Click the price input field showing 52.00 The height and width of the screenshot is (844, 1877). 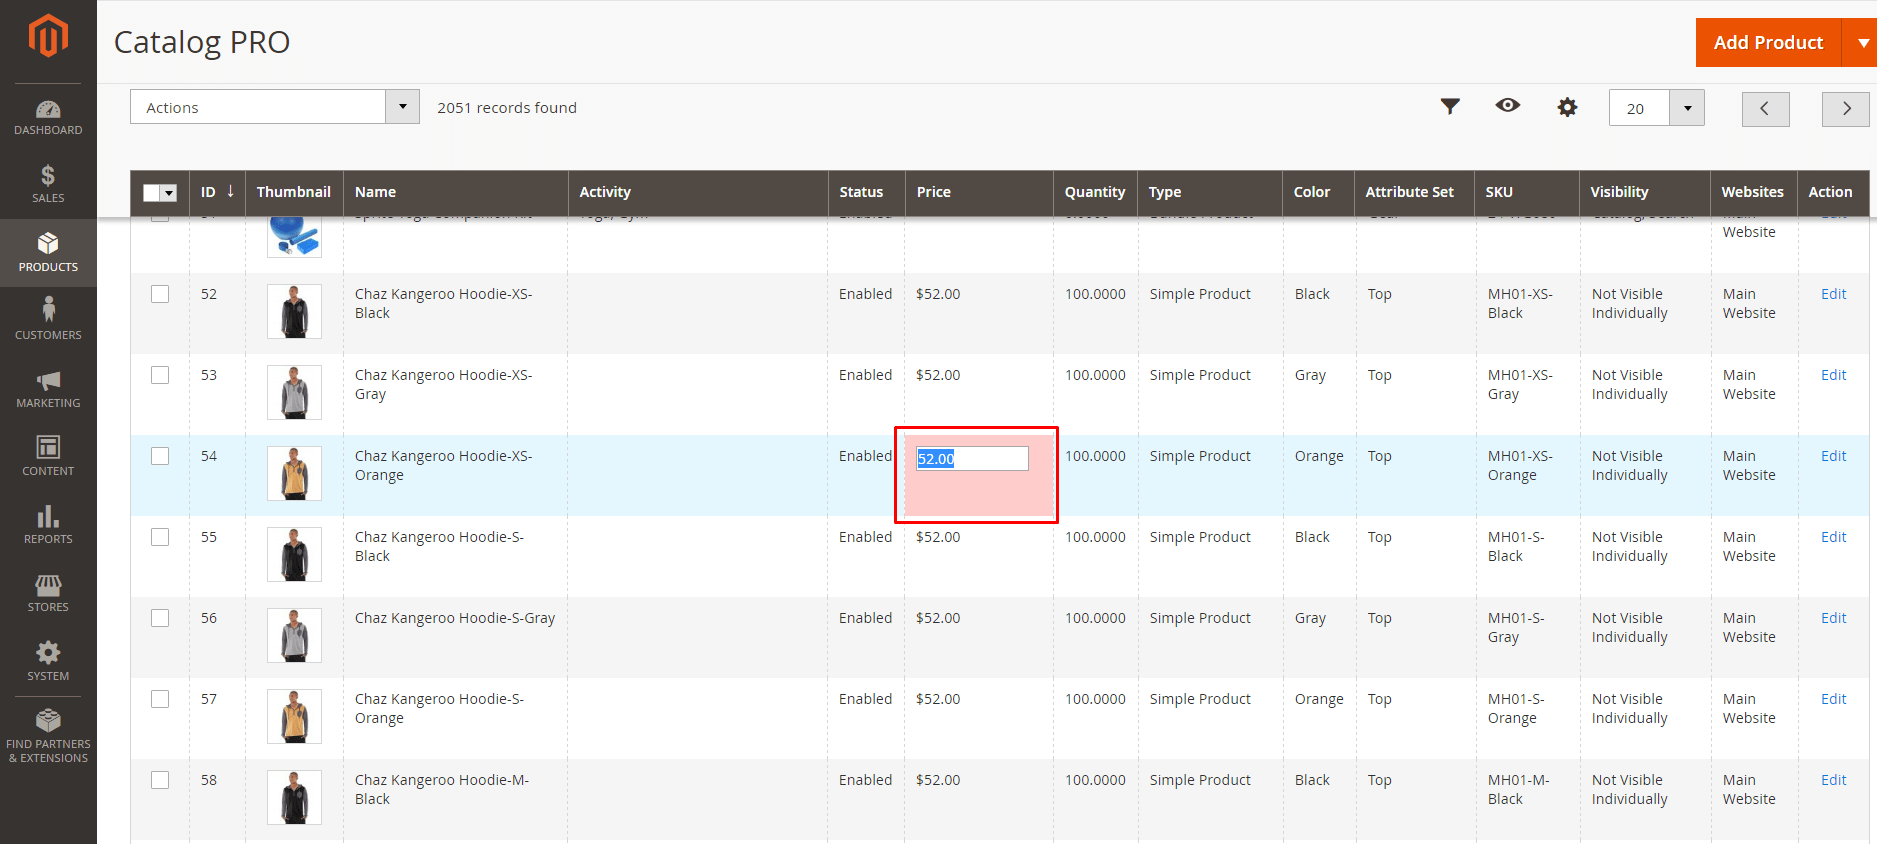pos(972,458)
